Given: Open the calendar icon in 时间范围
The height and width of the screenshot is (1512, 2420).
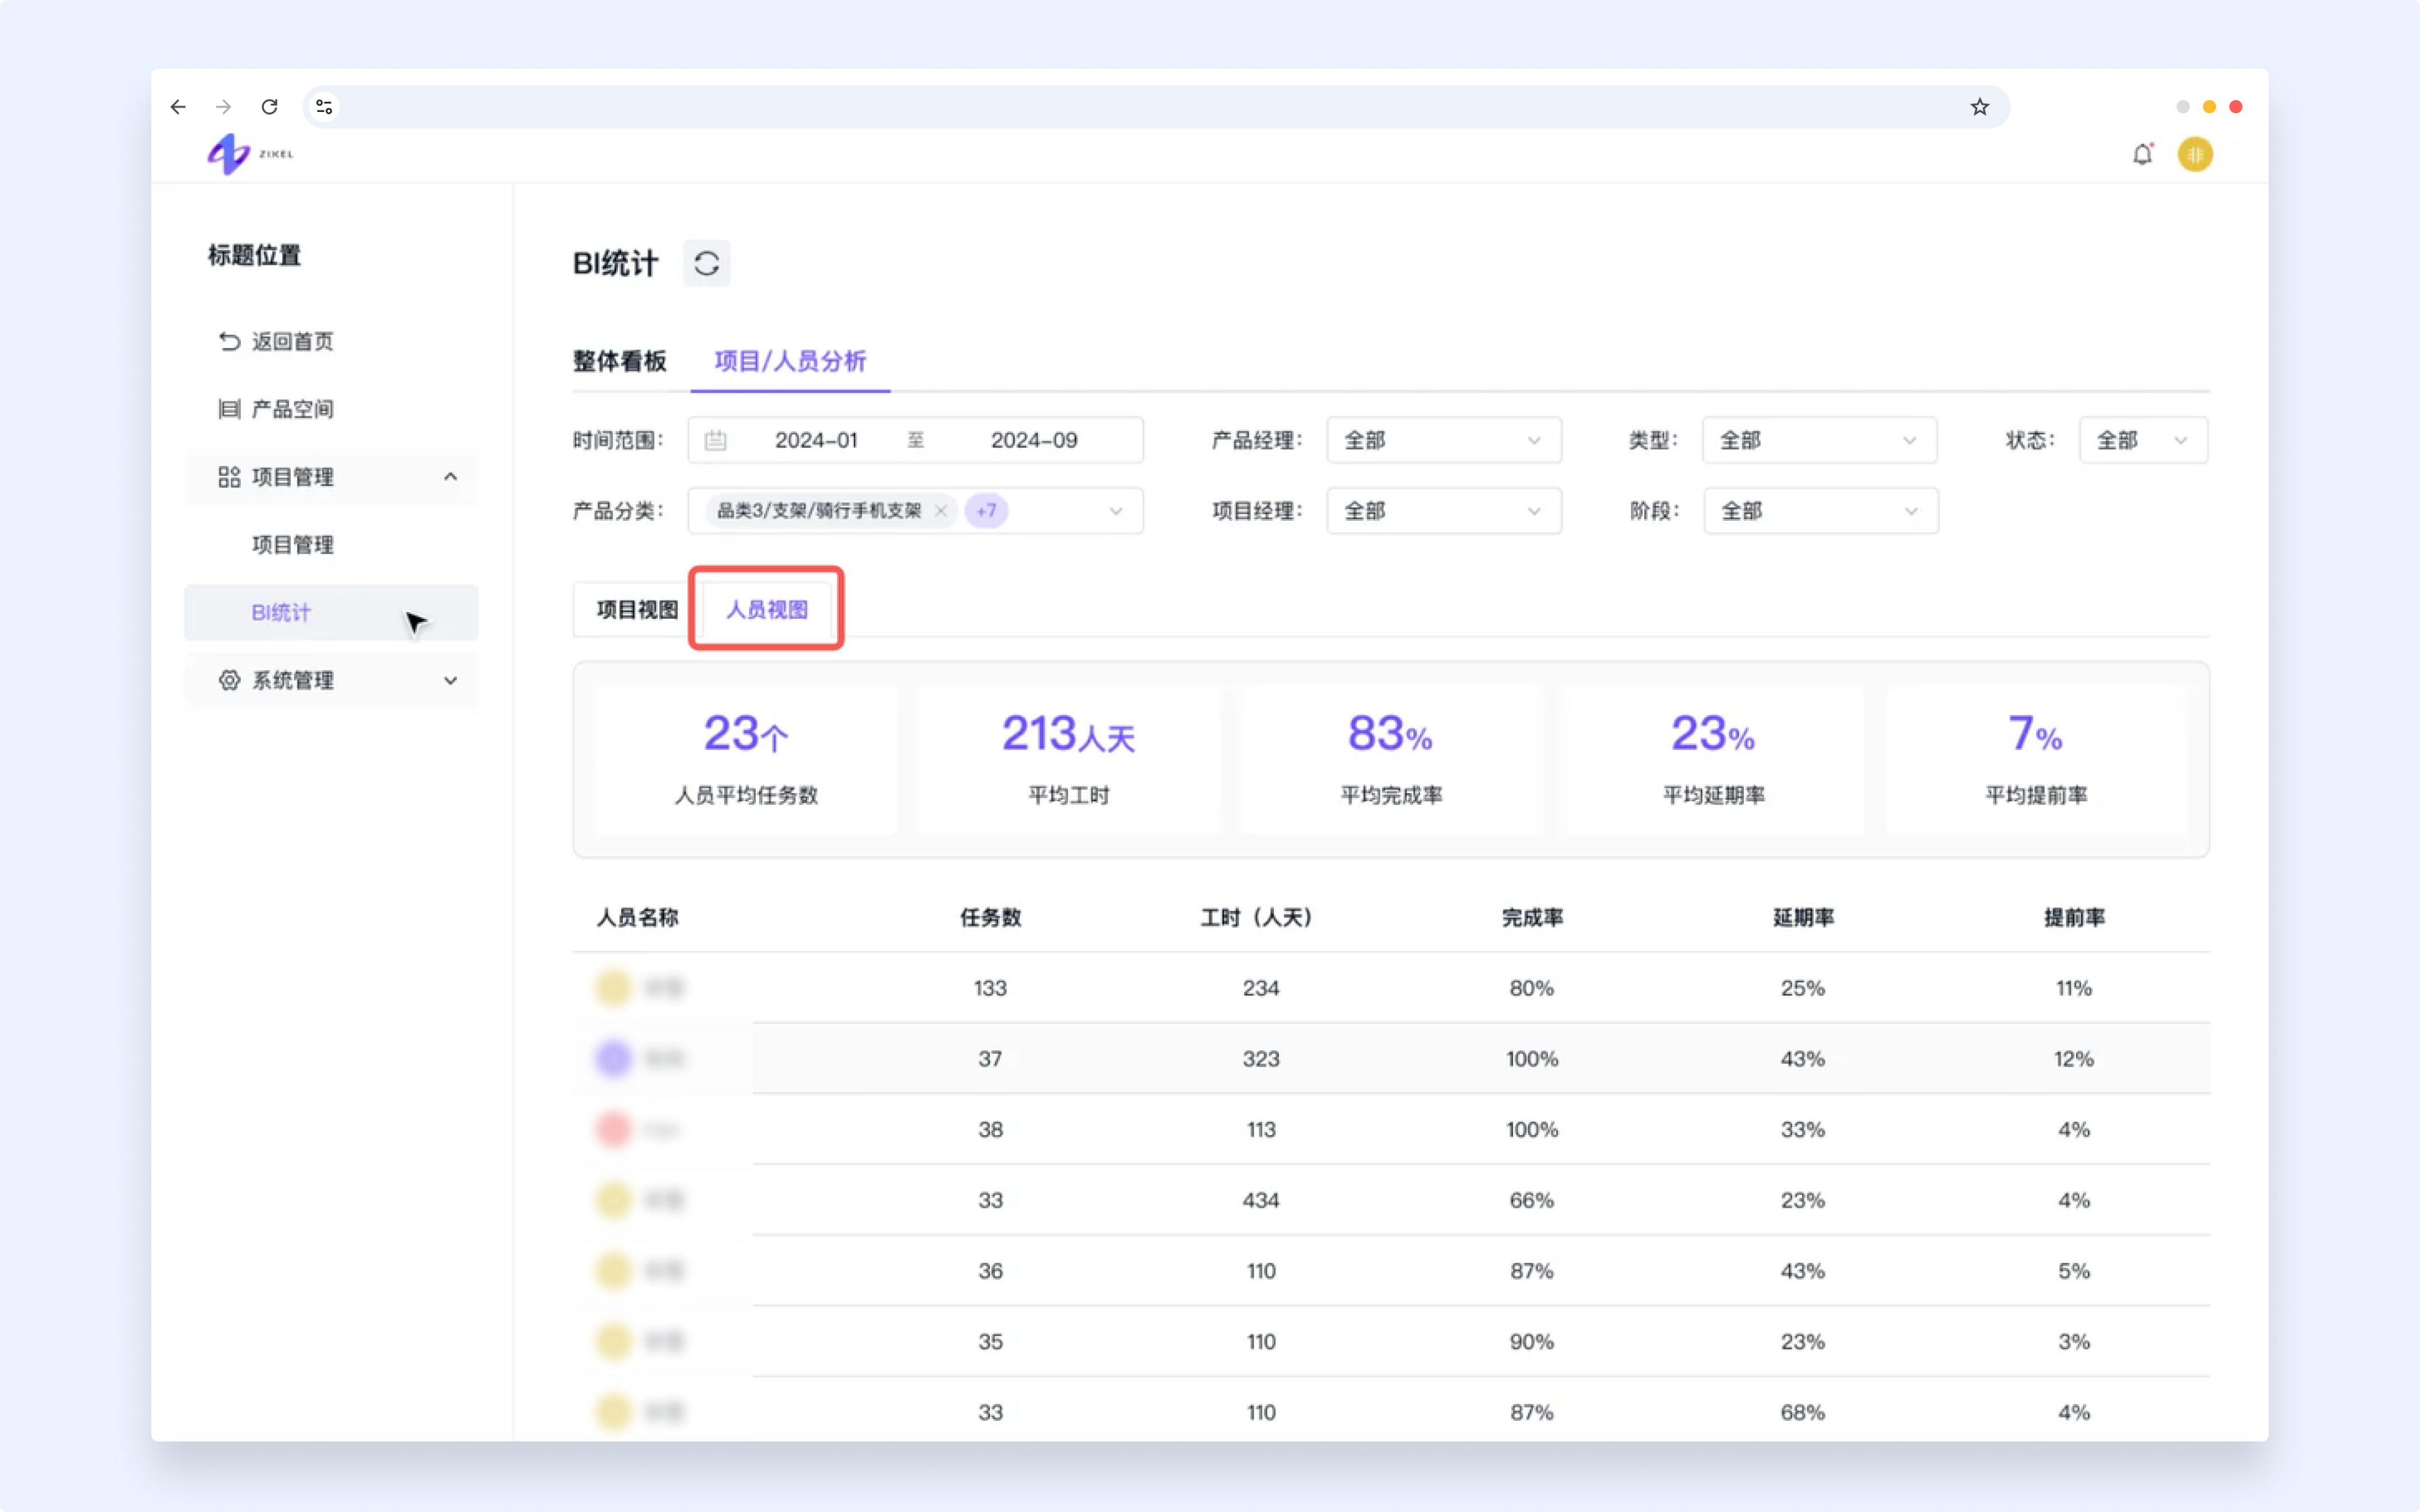Looking at the screenshot, I should (x=715, y=440).
